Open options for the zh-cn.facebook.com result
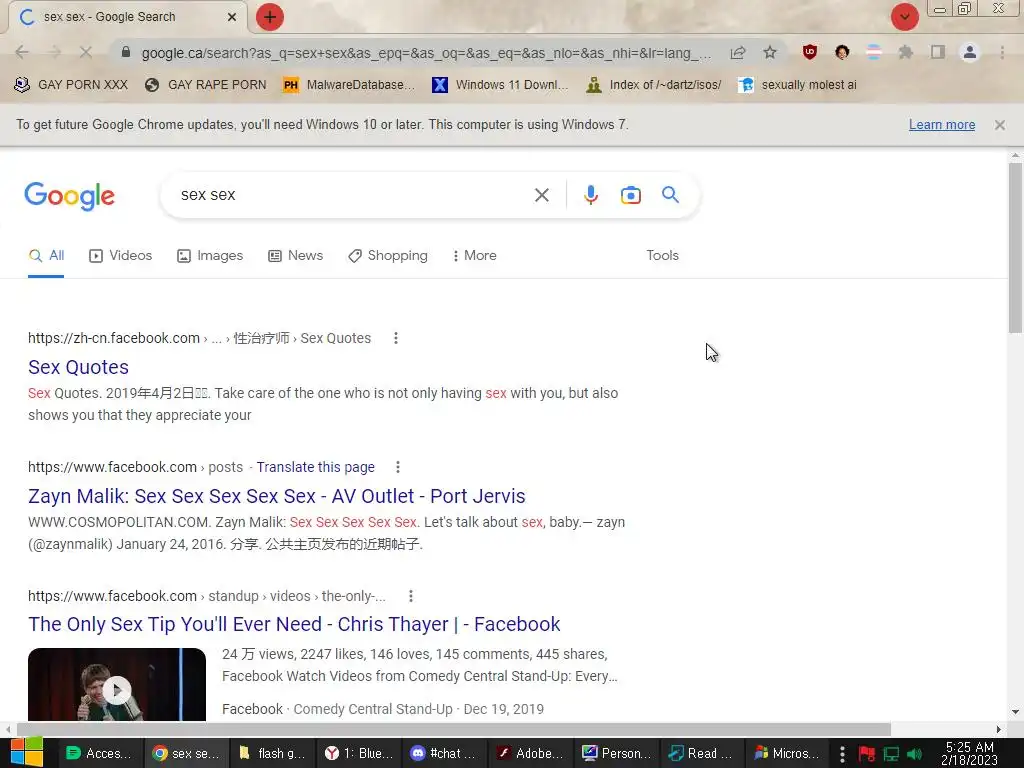 point(396,338)
